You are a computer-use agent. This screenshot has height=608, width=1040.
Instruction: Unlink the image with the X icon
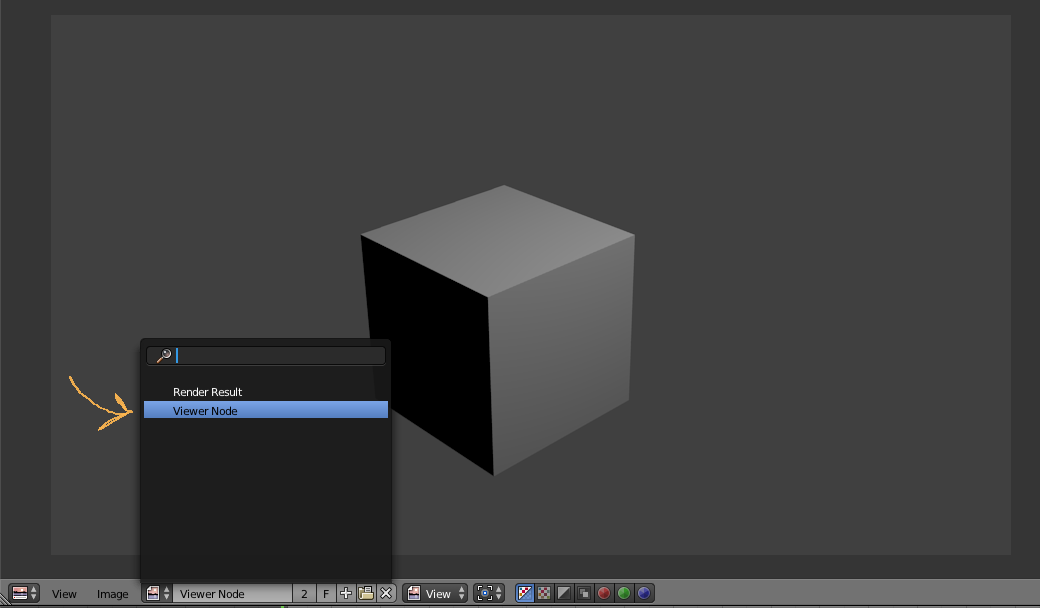tap(386, 593)
